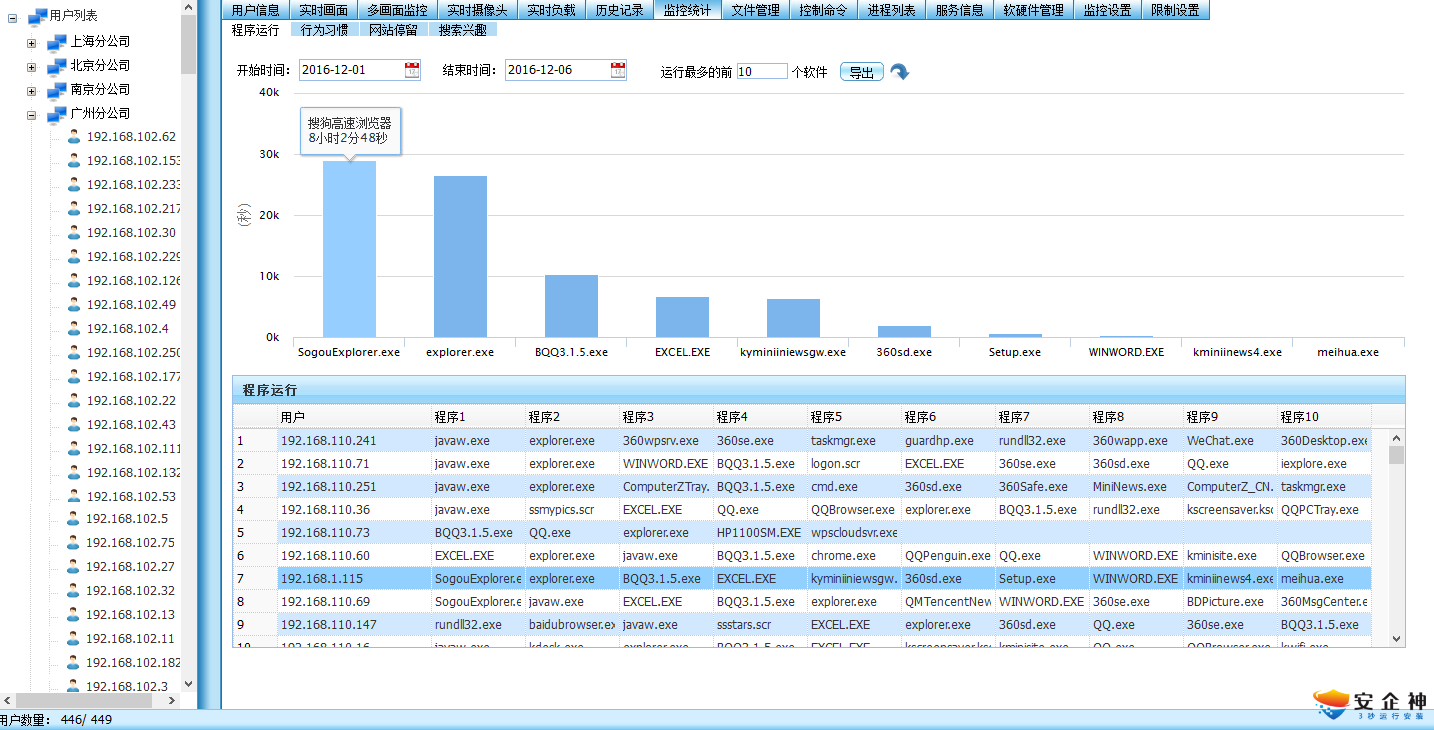This screenshot has height=730, width=1434.
Task: Click the refresh arrow icon beside 导出
Action: coord(900,72)
